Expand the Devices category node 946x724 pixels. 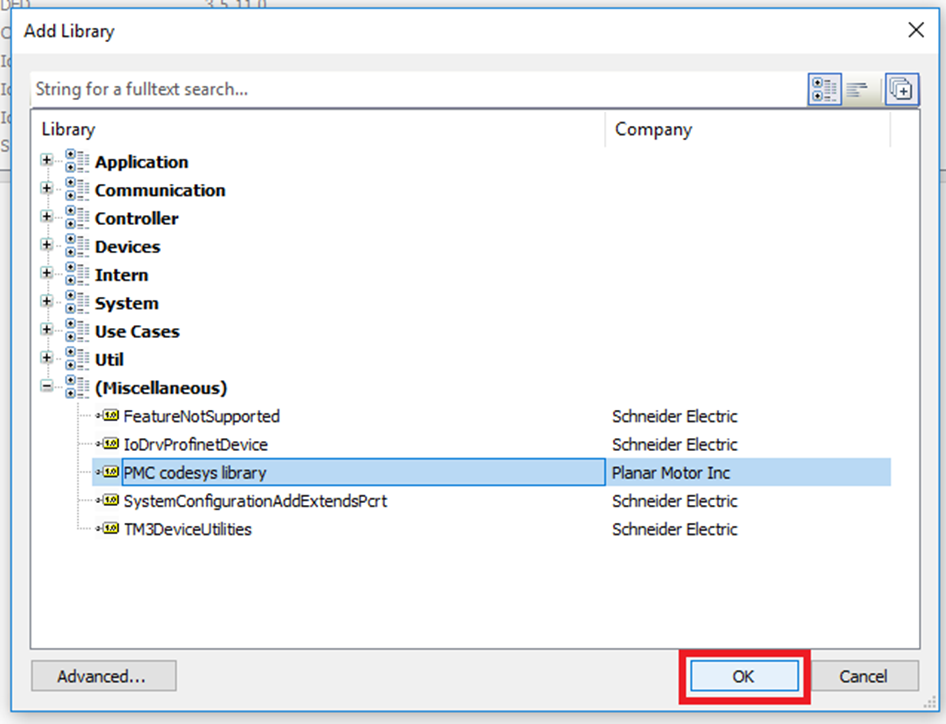[47, 246]
